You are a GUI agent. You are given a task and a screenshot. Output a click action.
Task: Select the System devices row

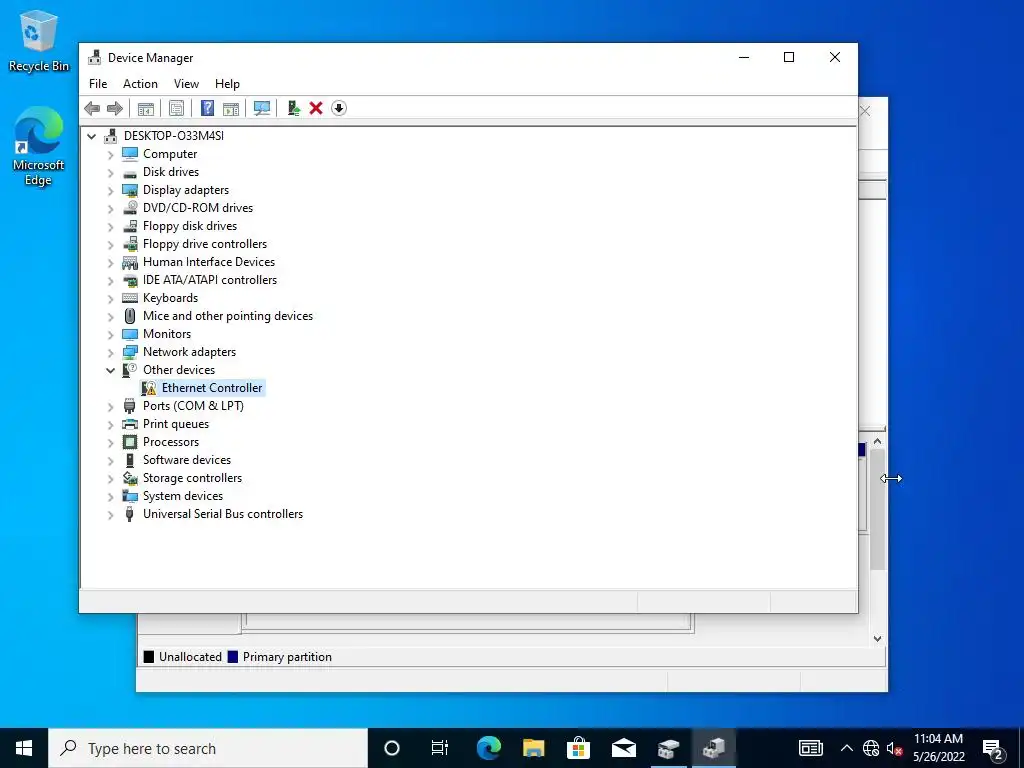[182, 496]
